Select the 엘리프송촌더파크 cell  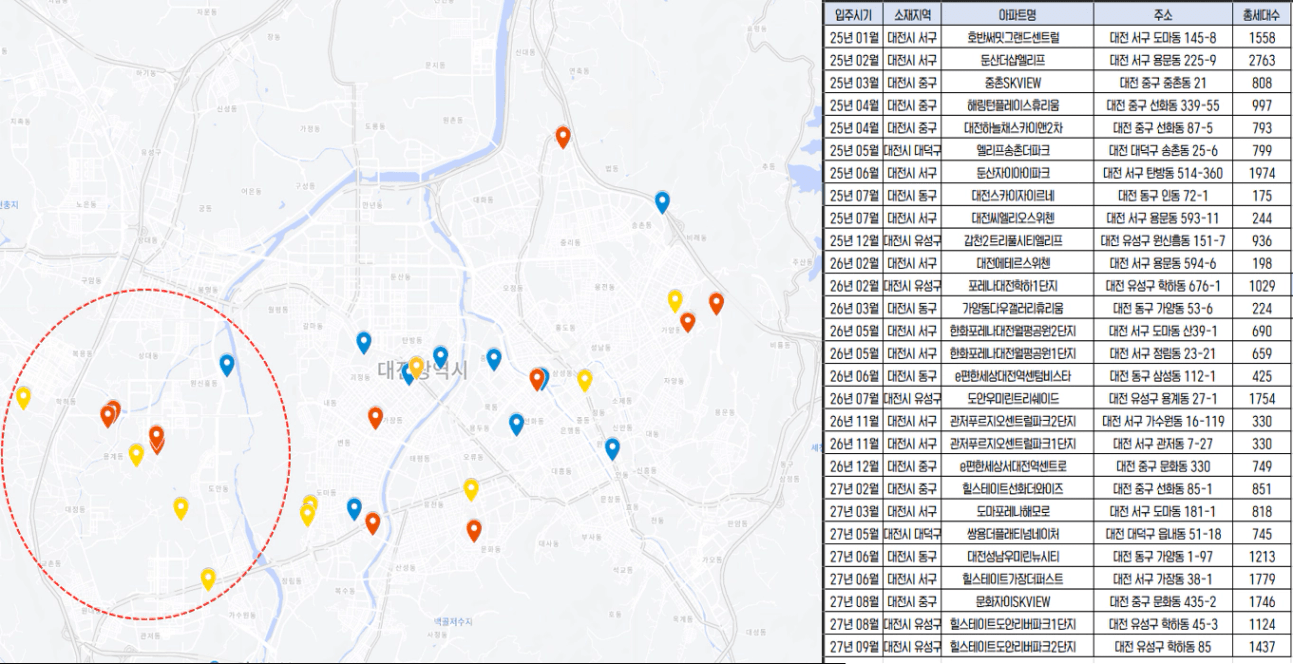point(1017,150)
